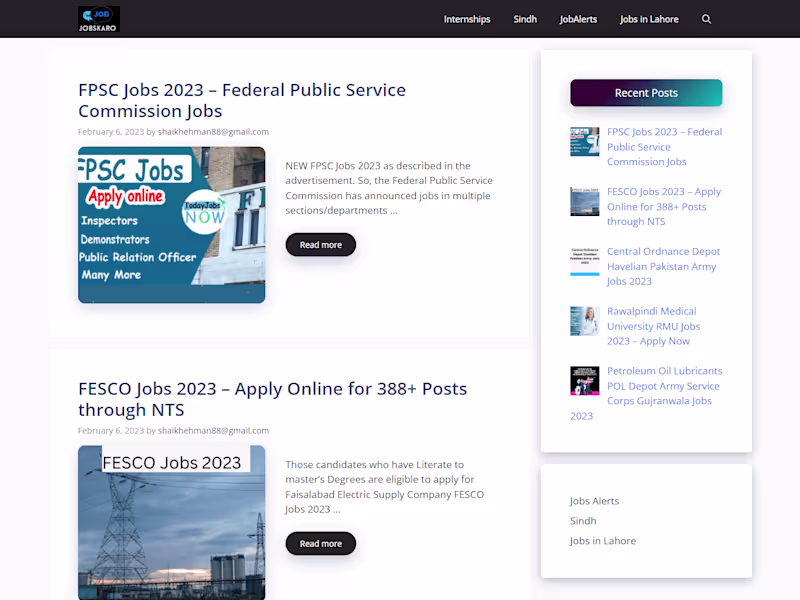Open Sindh link in sidebar widget
Screen dimensions: 800x600
point(583,521)
